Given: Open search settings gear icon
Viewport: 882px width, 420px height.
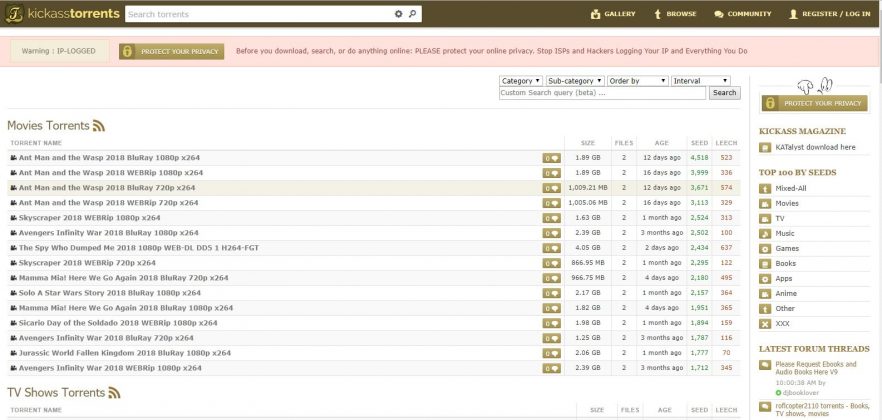Looking at the screenshot, I should 399,15.
